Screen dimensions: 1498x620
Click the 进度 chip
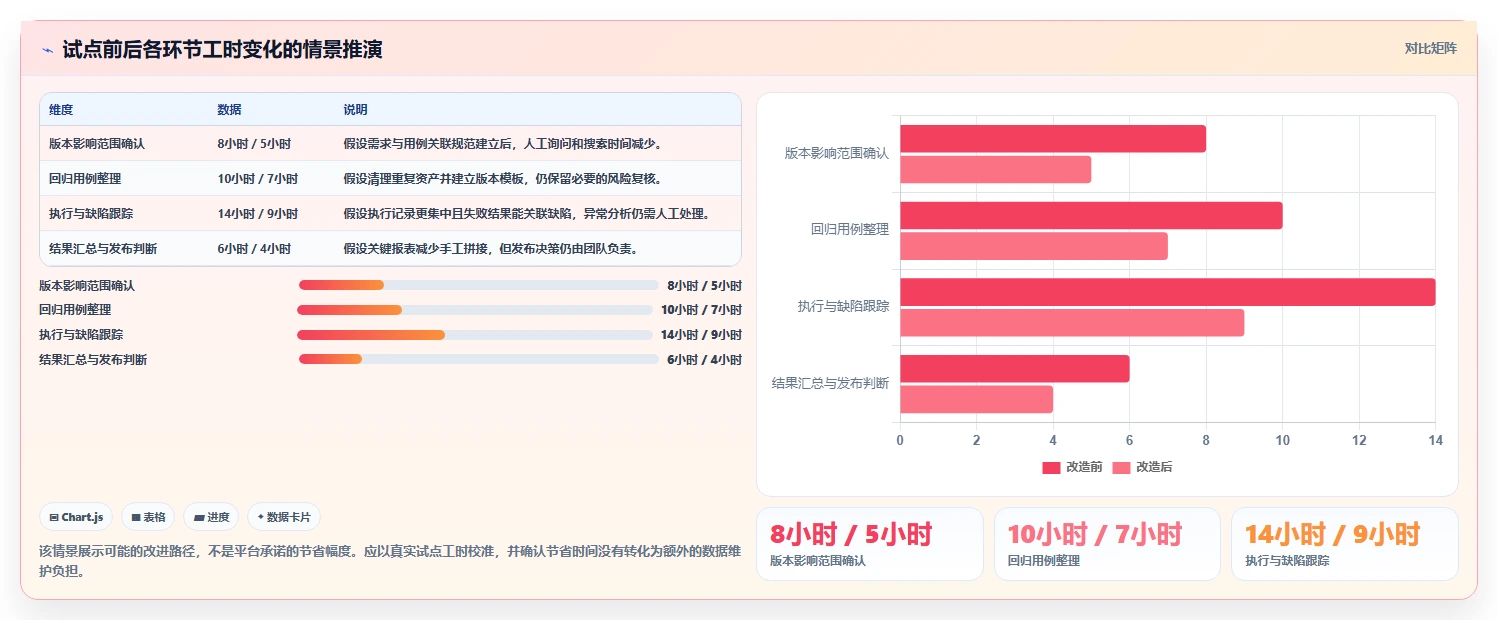click(x=211, y=517)
